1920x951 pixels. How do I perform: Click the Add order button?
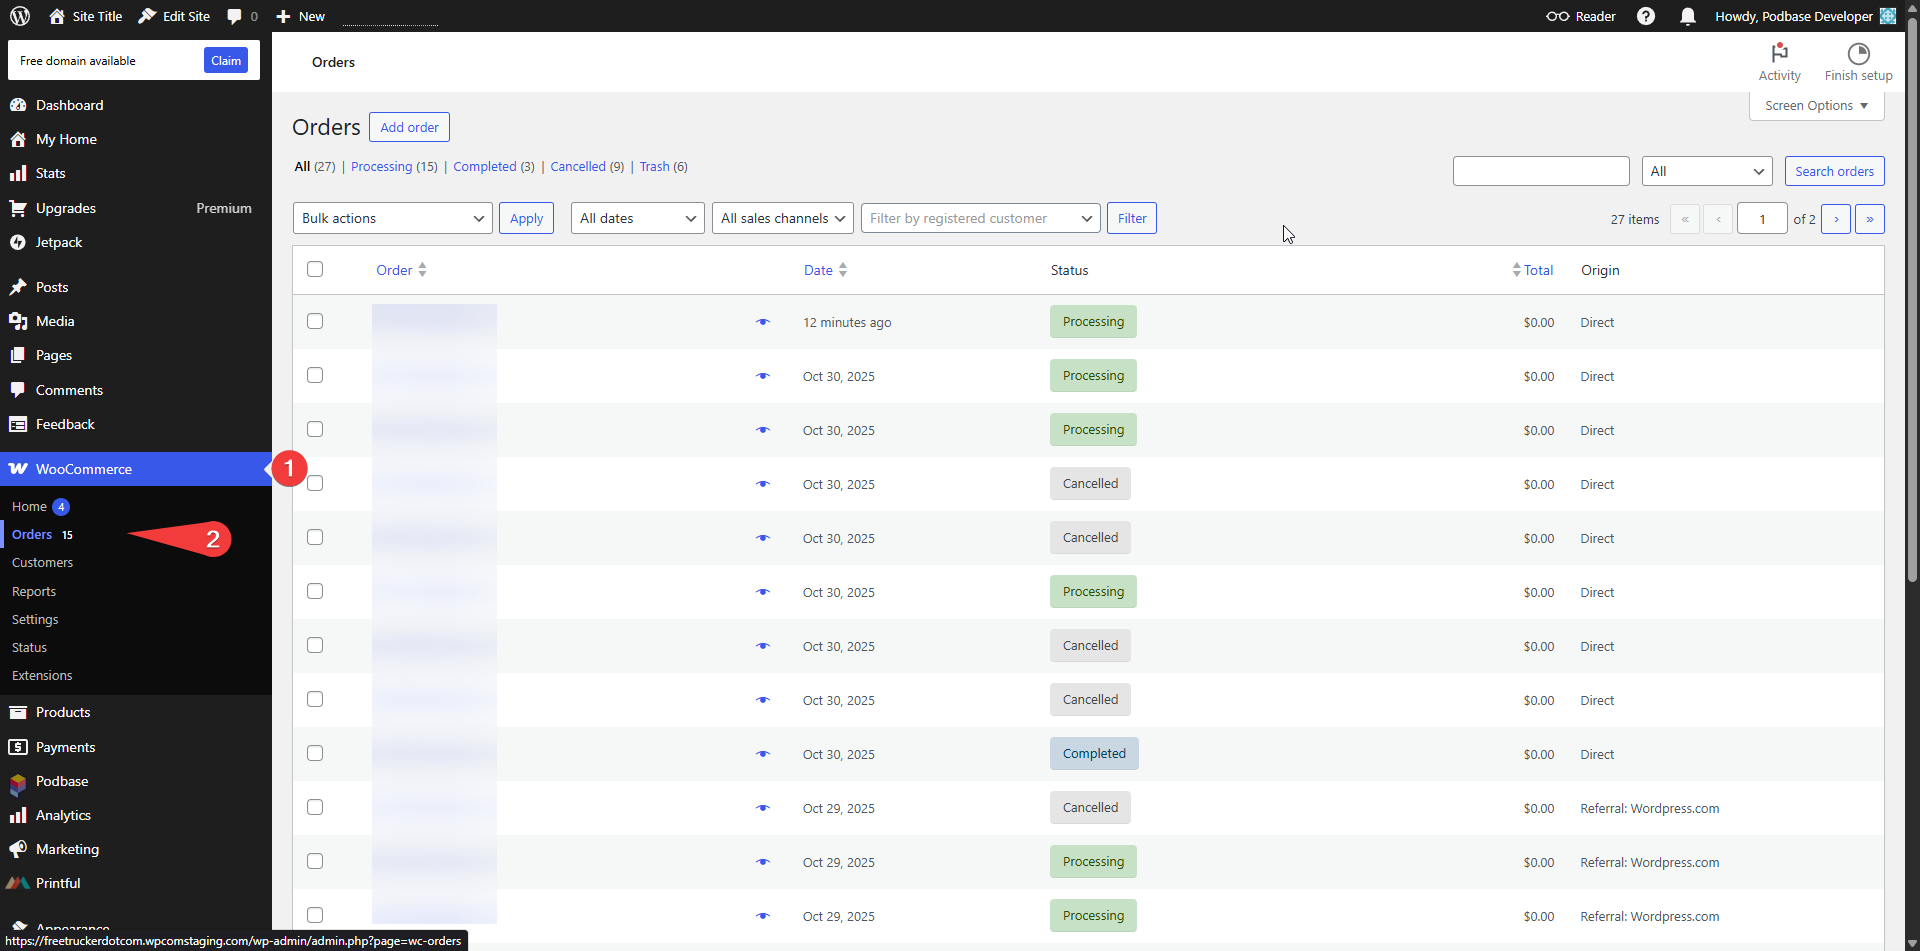409,127
